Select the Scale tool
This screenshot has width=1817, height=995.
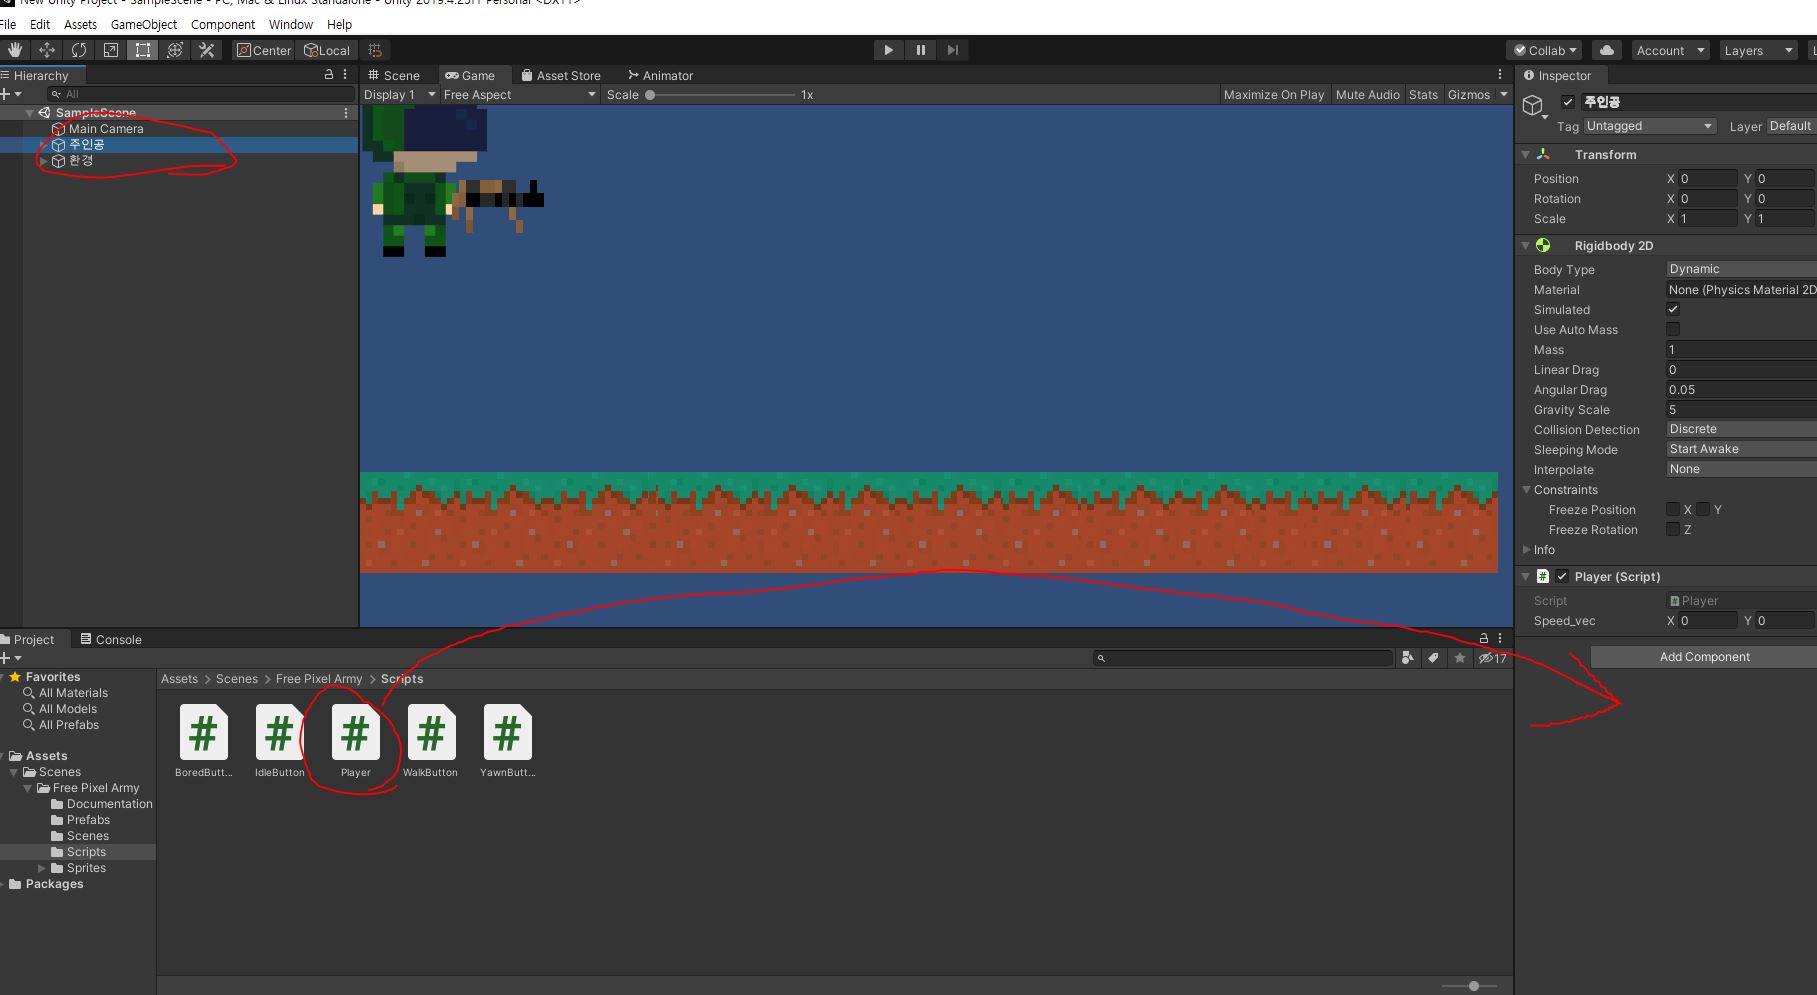click(x=111, y=50)
